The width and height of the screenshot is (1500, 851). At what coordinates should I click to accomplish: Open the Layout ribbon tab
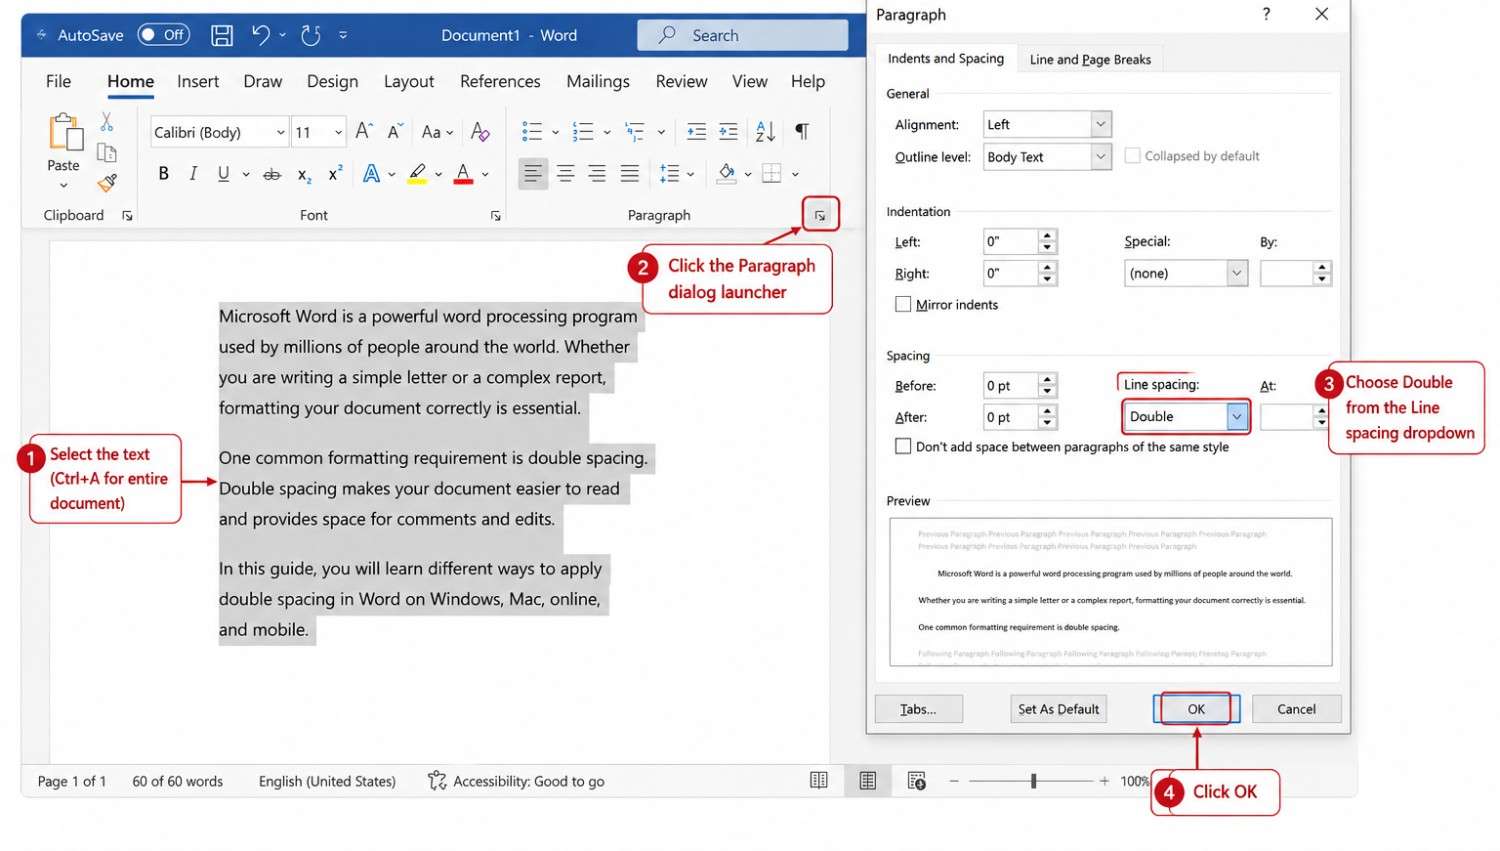tap(409, 82)
